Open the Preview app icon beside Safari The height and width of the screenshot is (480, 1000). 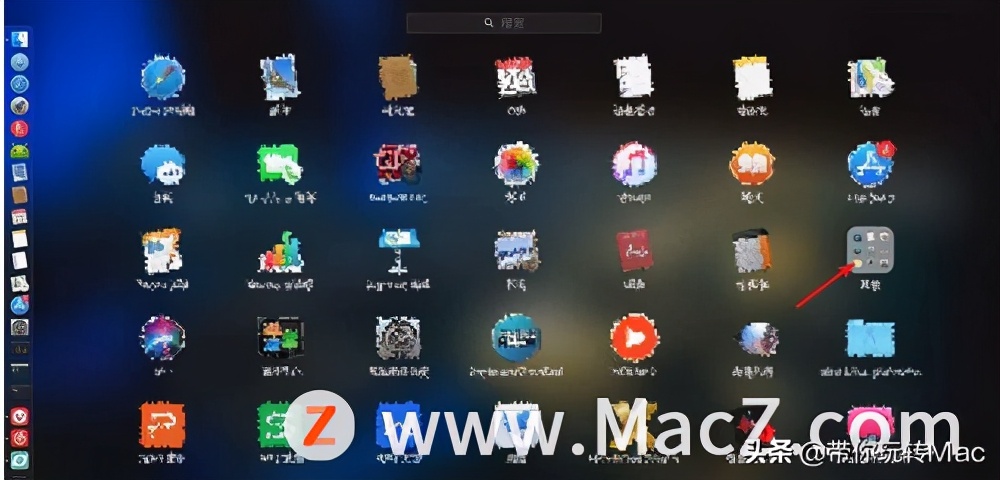pyautogui.click(x=280, y=77)
